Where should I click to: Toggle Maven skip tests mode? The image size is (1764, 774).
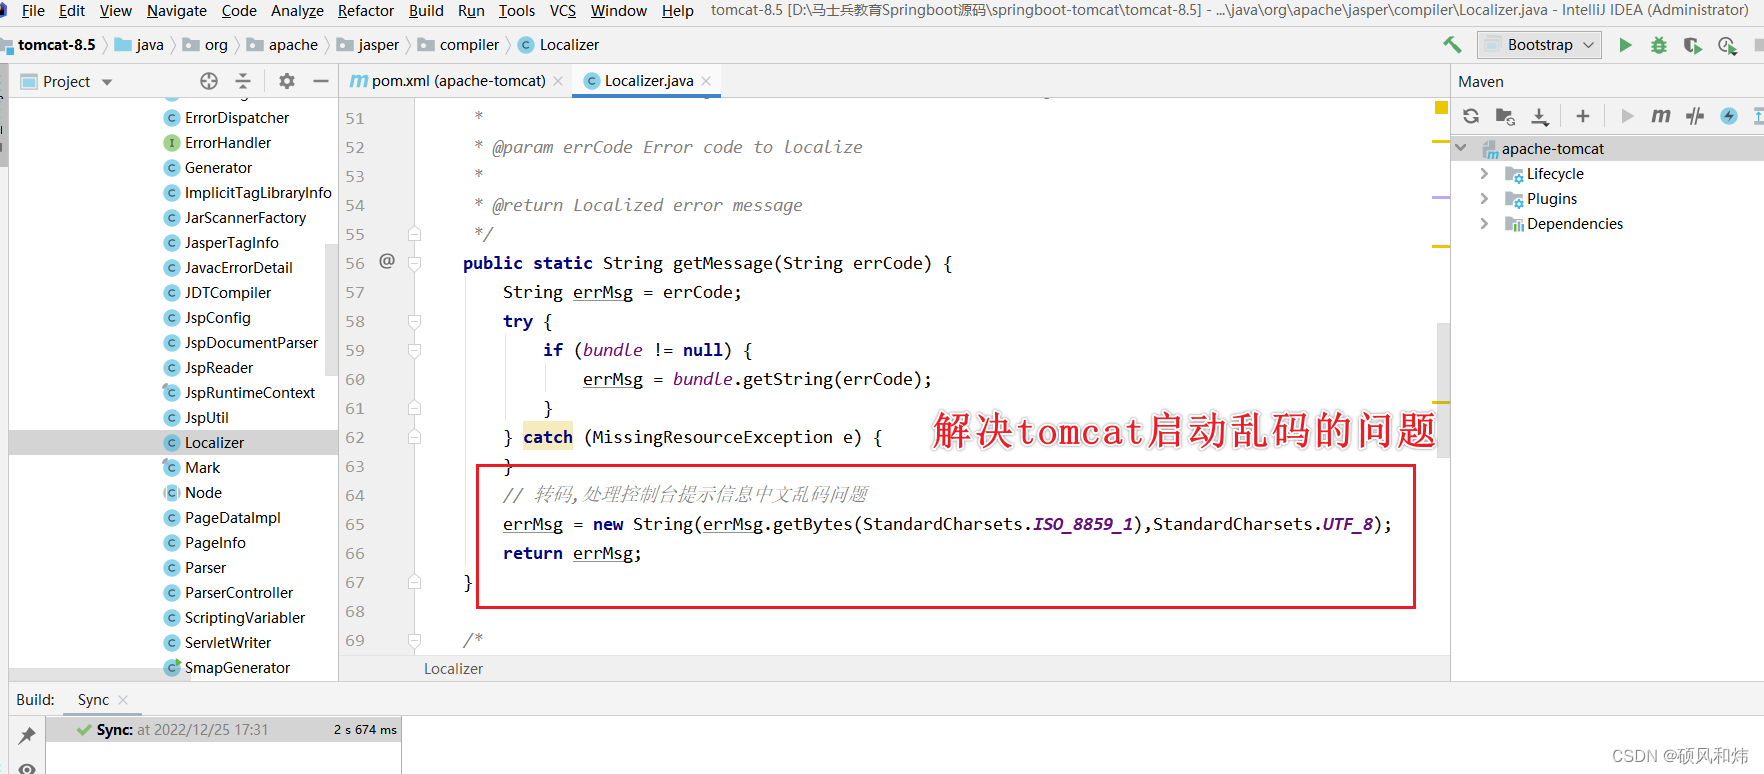click(x=1729, y=116)
